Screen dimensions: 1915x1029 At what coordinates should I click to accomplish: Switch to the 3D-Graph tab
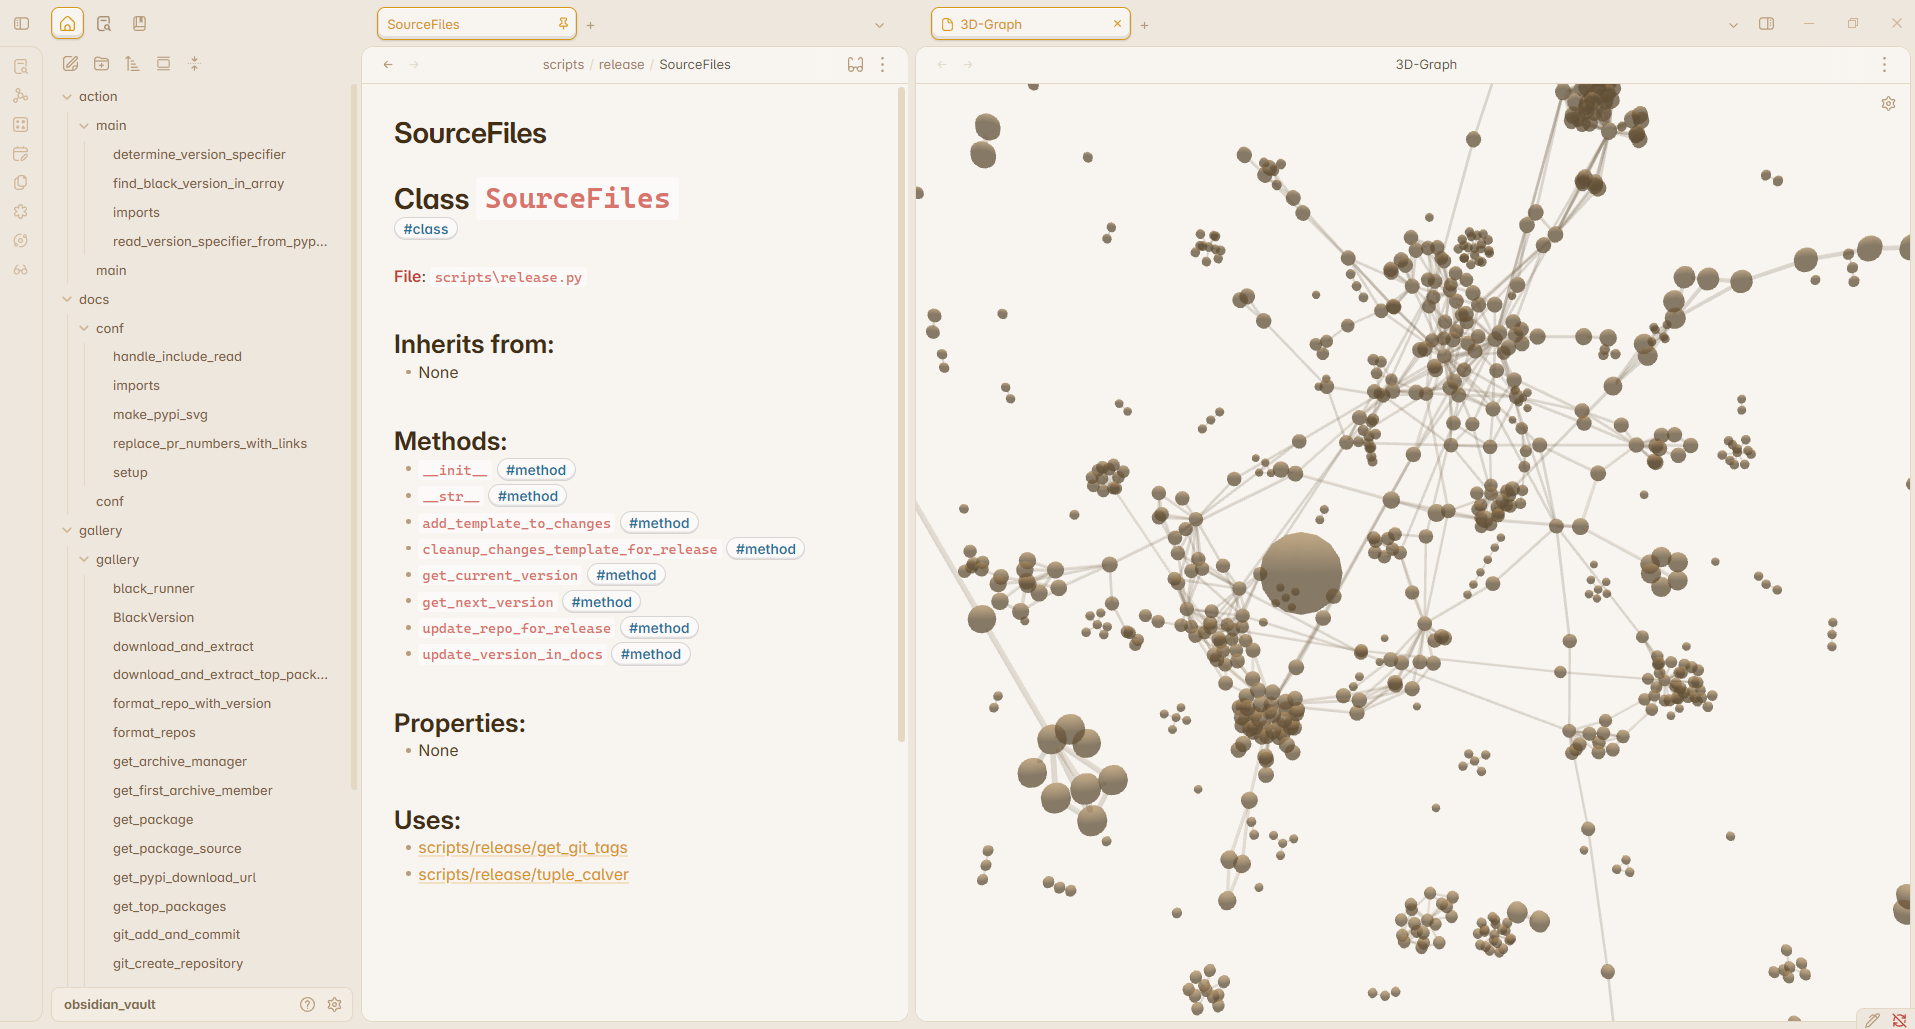(1030, 24)
